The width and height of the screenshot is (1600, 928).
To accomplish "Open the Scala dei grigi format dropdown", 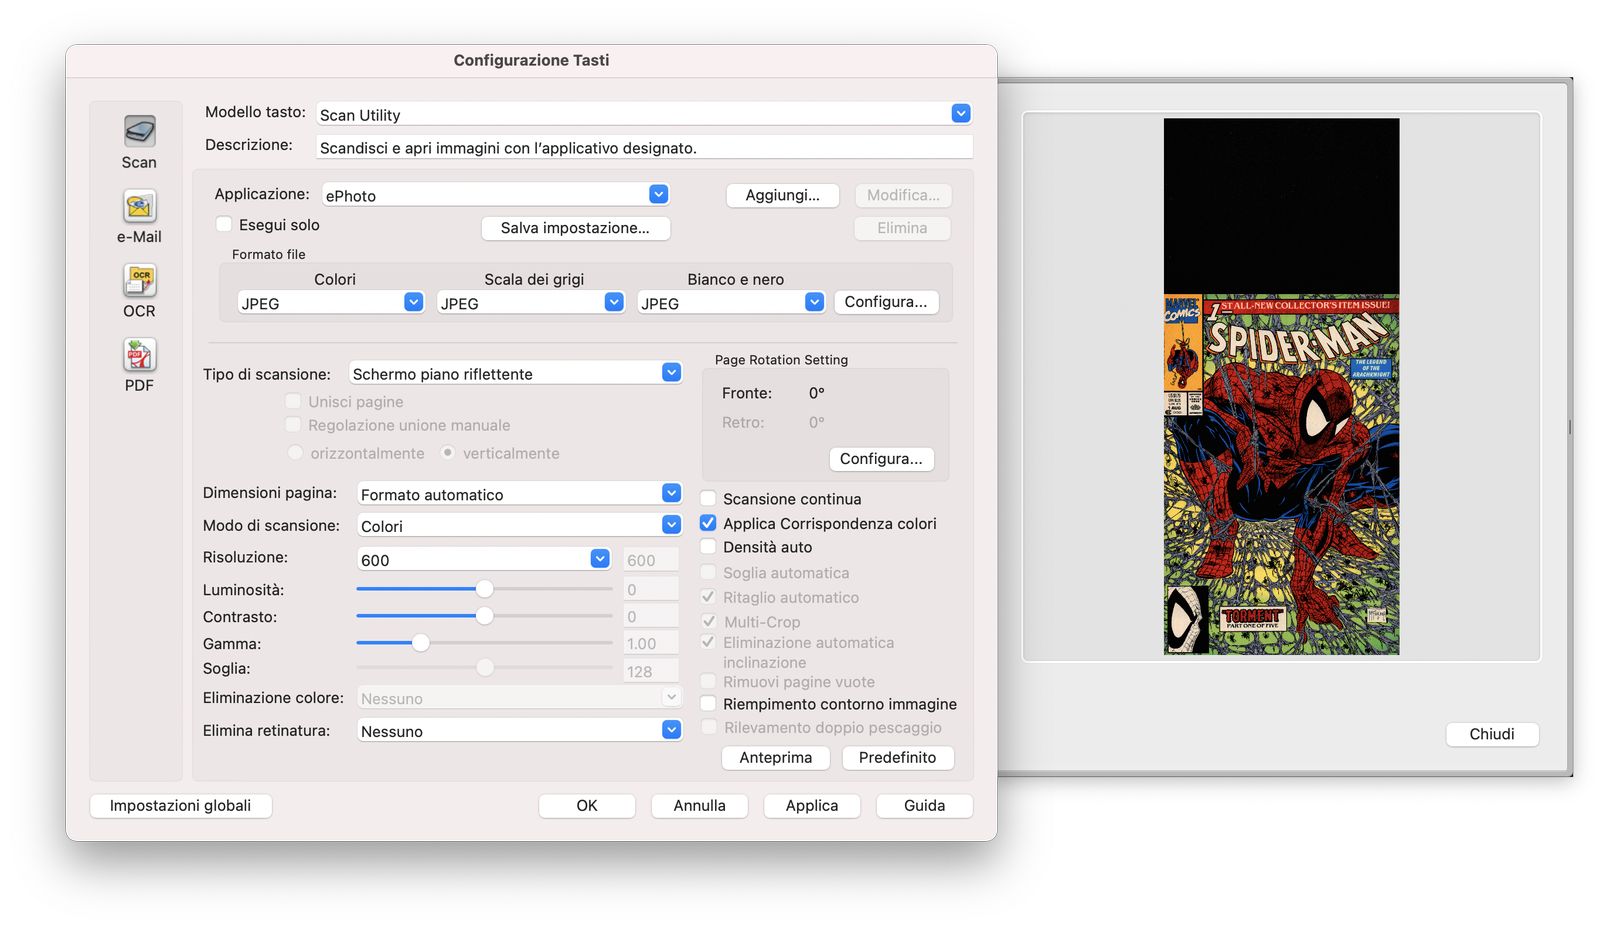I will click(531, 302).
